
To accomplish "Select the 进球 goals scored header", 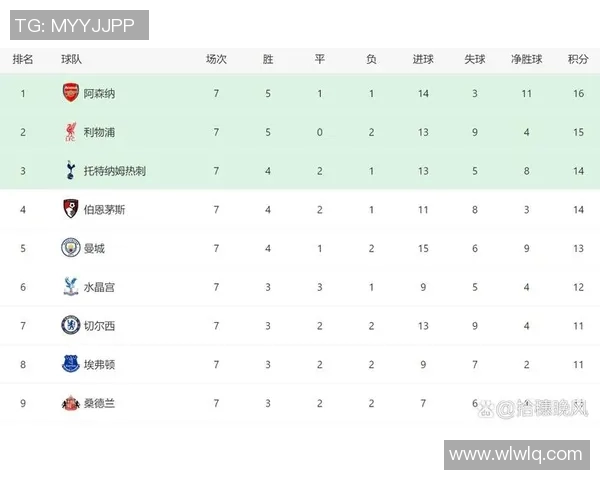I will point(423,59).
